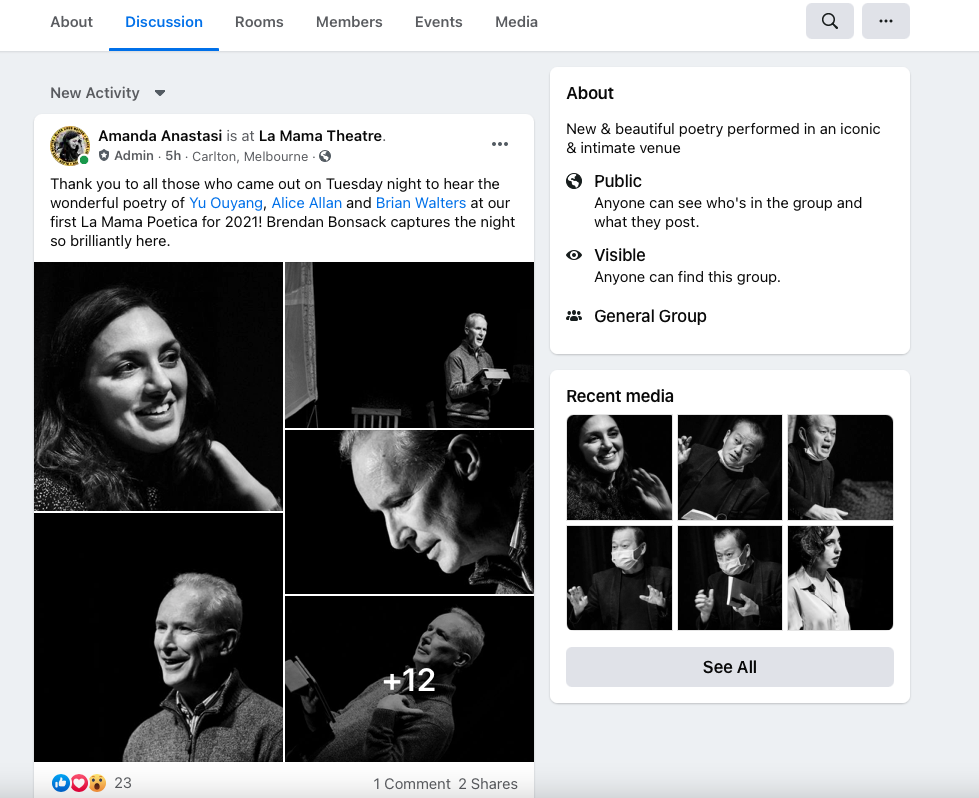The height and width of the screenshot is (798, 979).
Task: Click the Admin shield badge icon
Action: click(x=104, y=155)
